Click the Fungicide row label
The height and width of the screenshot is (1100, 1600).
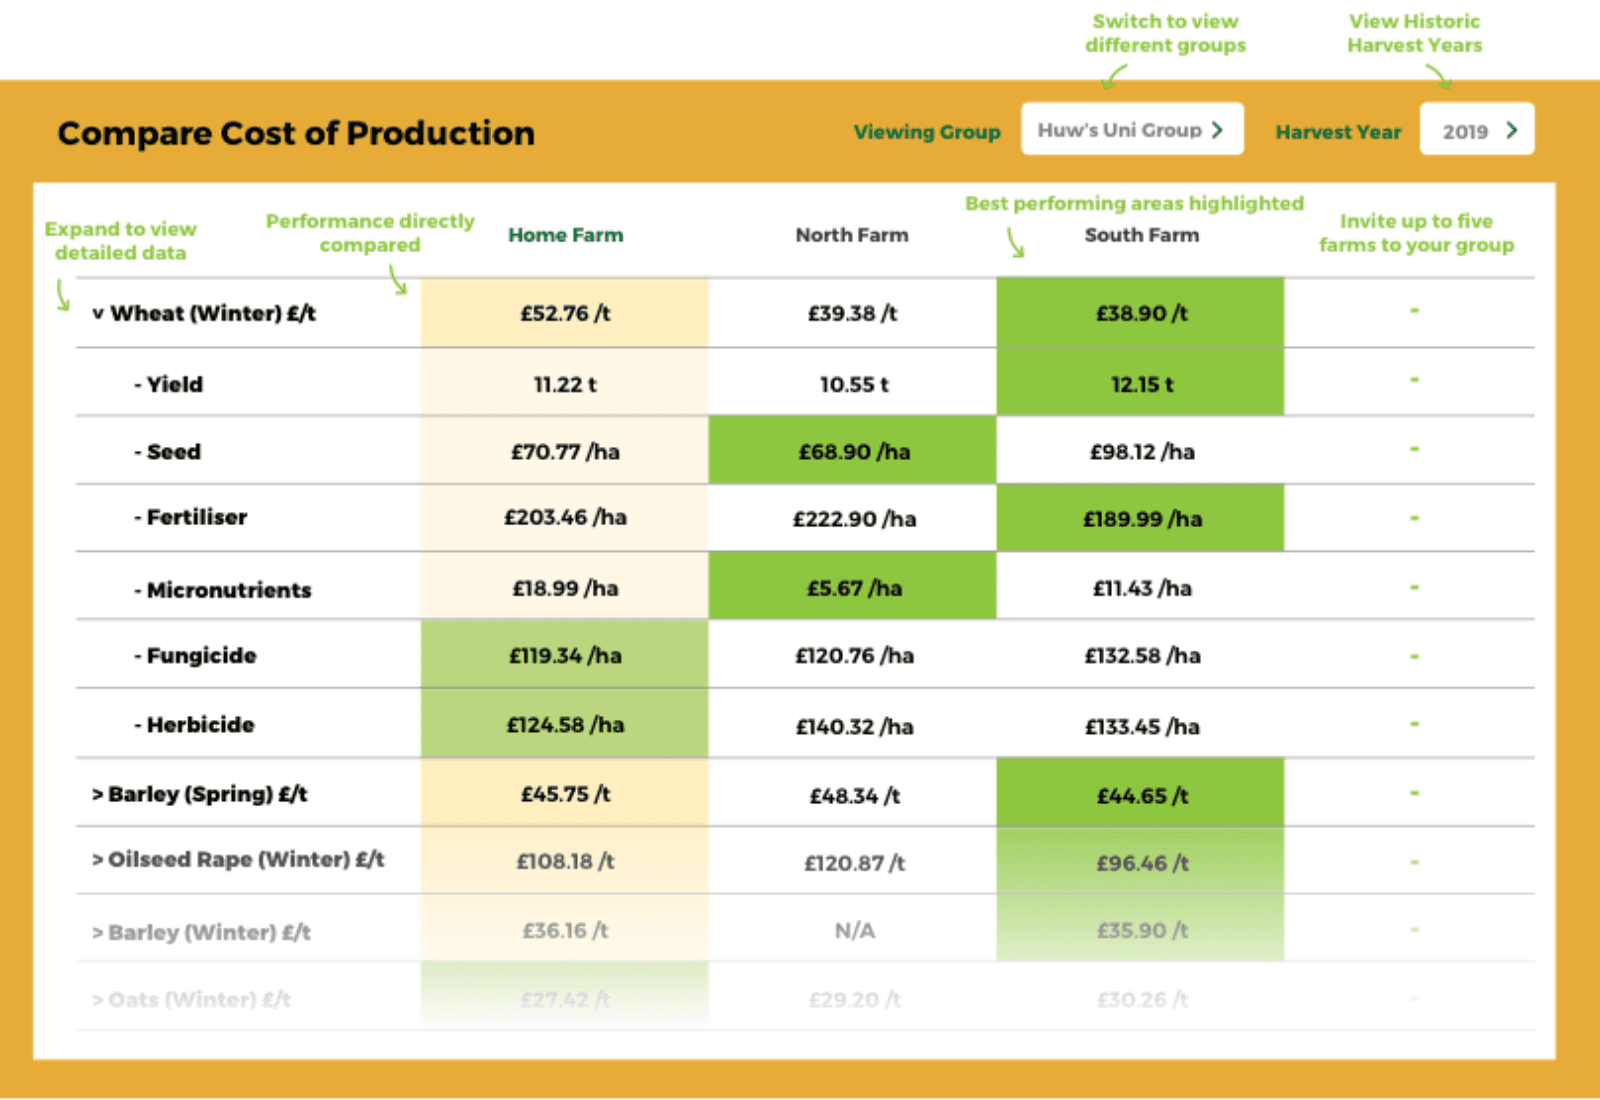pos(196,656)
